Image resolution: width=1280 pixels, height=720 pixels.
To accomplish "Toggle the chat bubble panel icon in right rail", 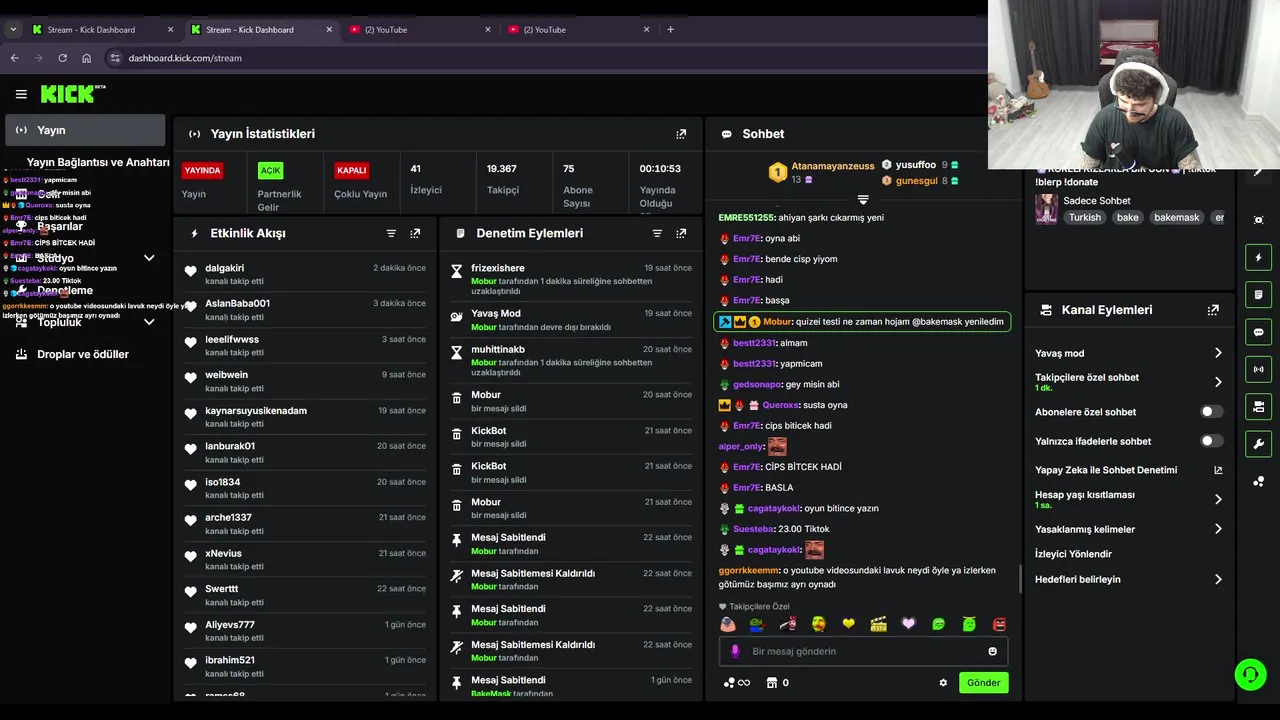I will point(1258,332).
